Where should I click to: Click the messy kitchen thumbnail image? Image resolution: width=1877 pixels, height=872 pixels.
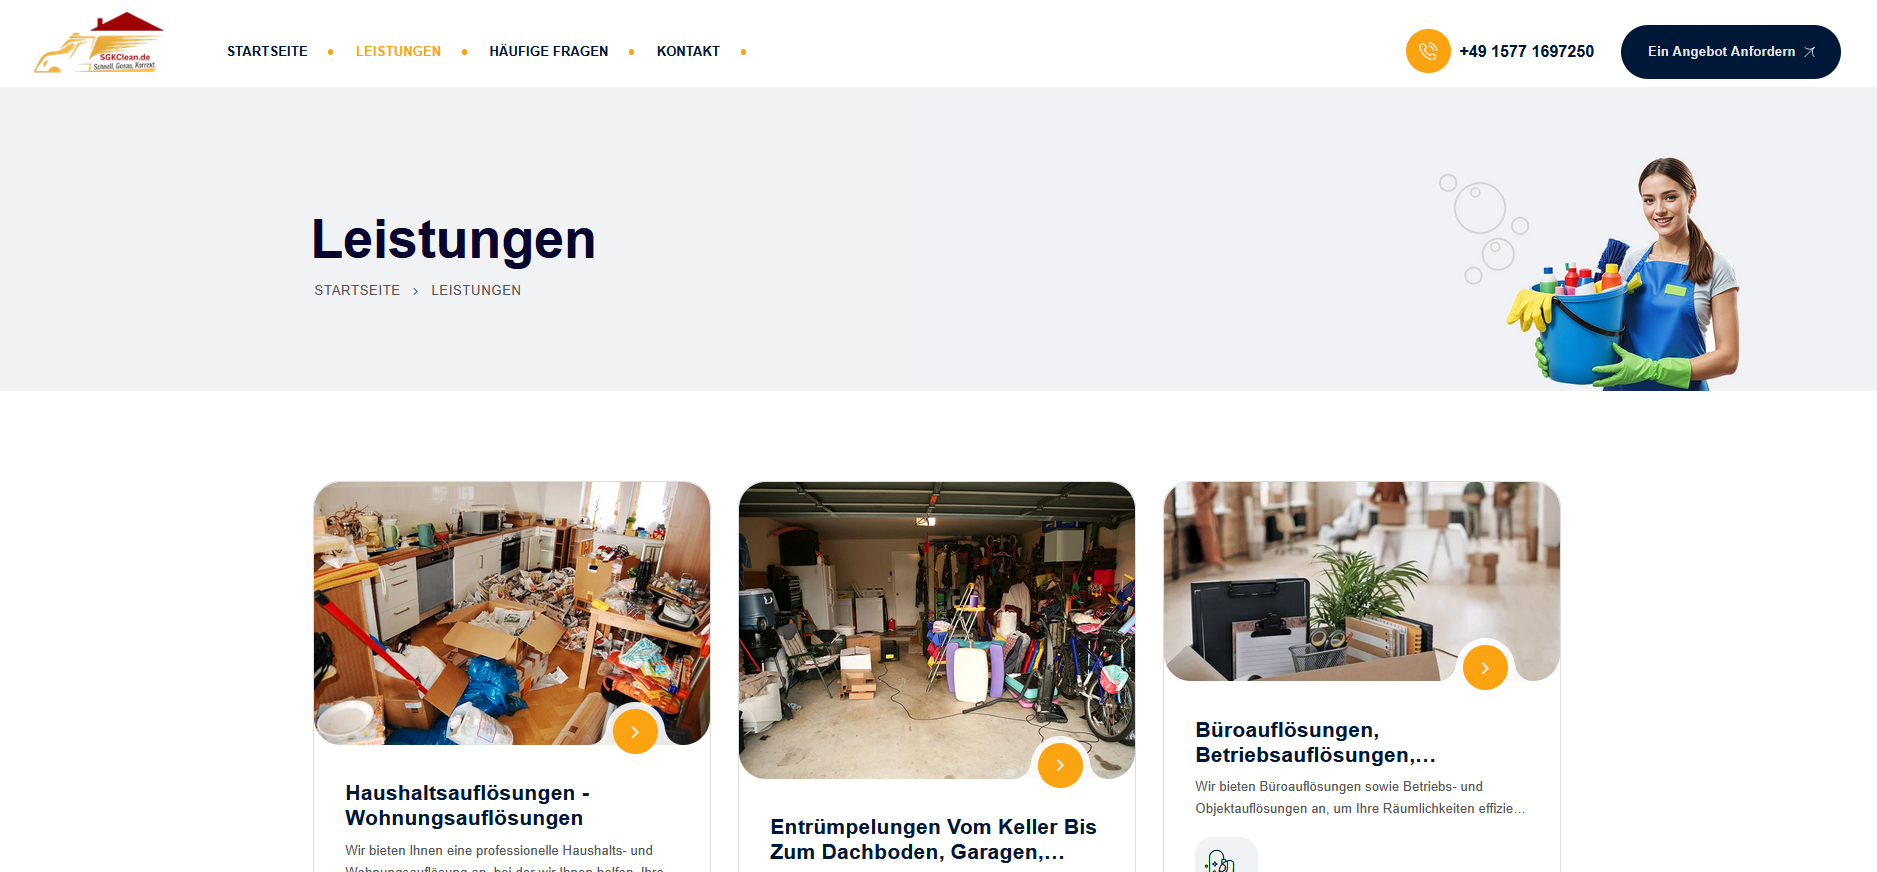tap(512, 613)
